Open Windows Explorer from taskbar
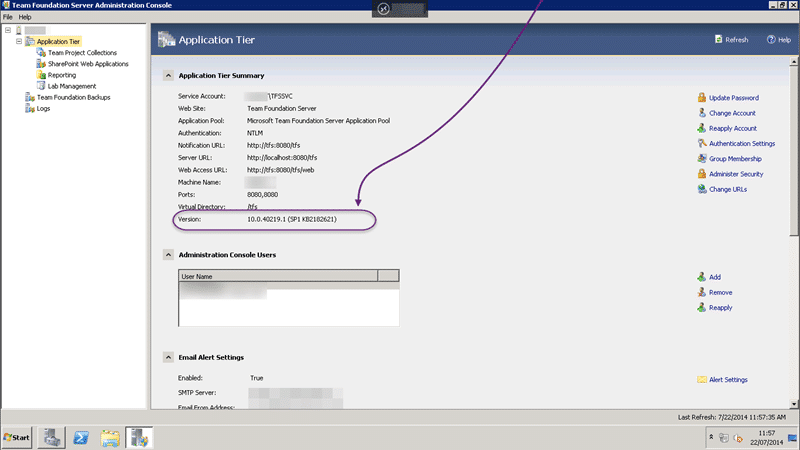800x450 pixels. (x=110, y=438)
